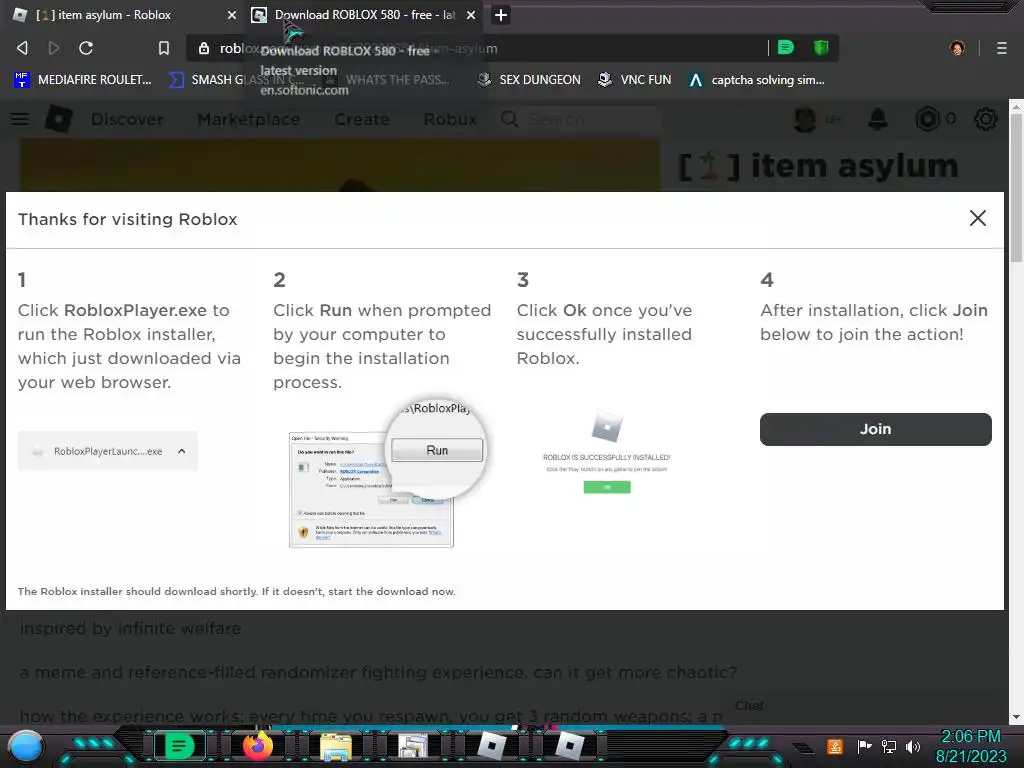Open the Marketplace page
Image resolution: width=1024 pixels, height=768 pixels.
click(249, 120)
